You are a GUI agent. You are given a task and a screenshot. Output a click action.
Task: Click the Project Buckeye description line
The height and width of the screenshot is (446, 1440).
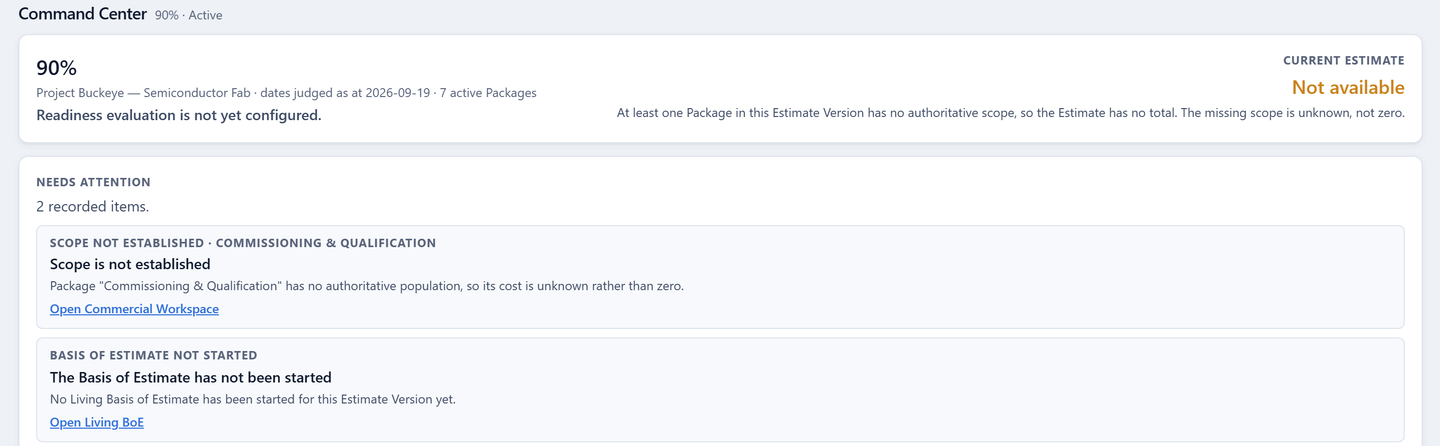coord(286,93)
